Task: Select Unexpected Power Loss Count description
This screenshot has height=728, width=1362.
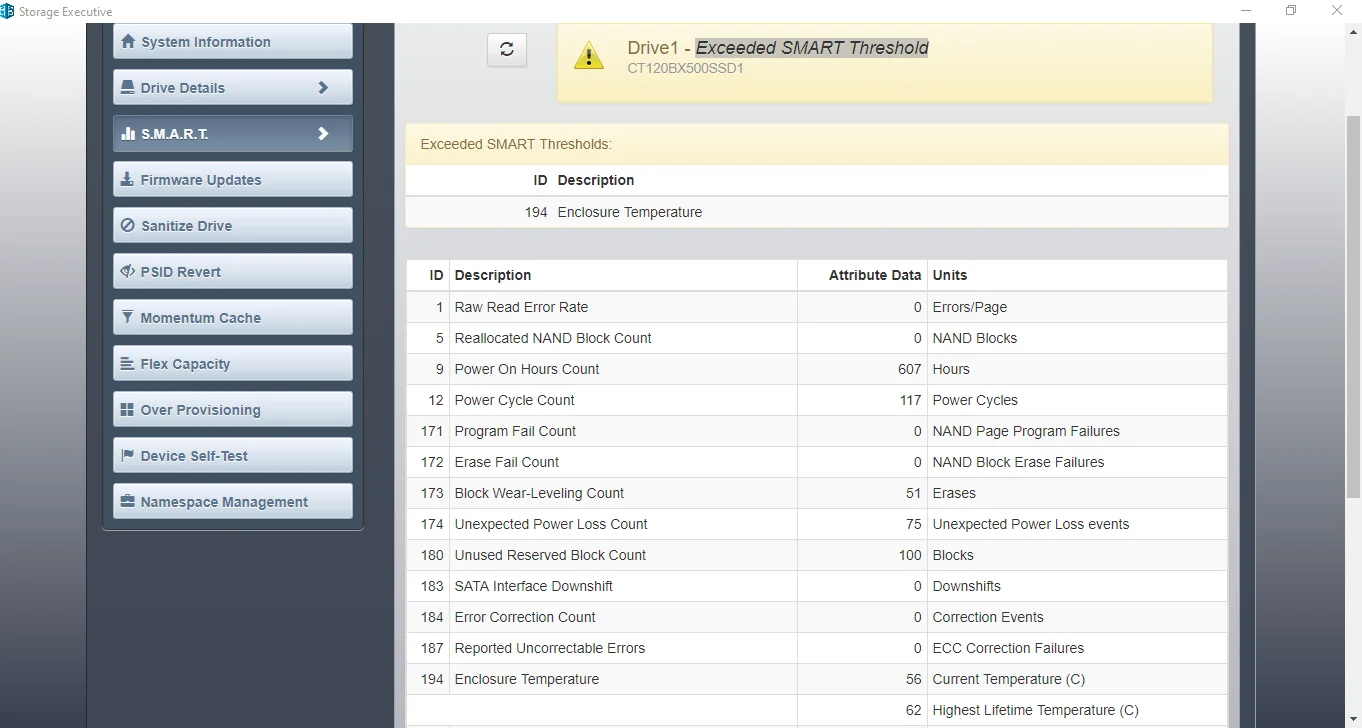Action: click(x=551, y=524)
